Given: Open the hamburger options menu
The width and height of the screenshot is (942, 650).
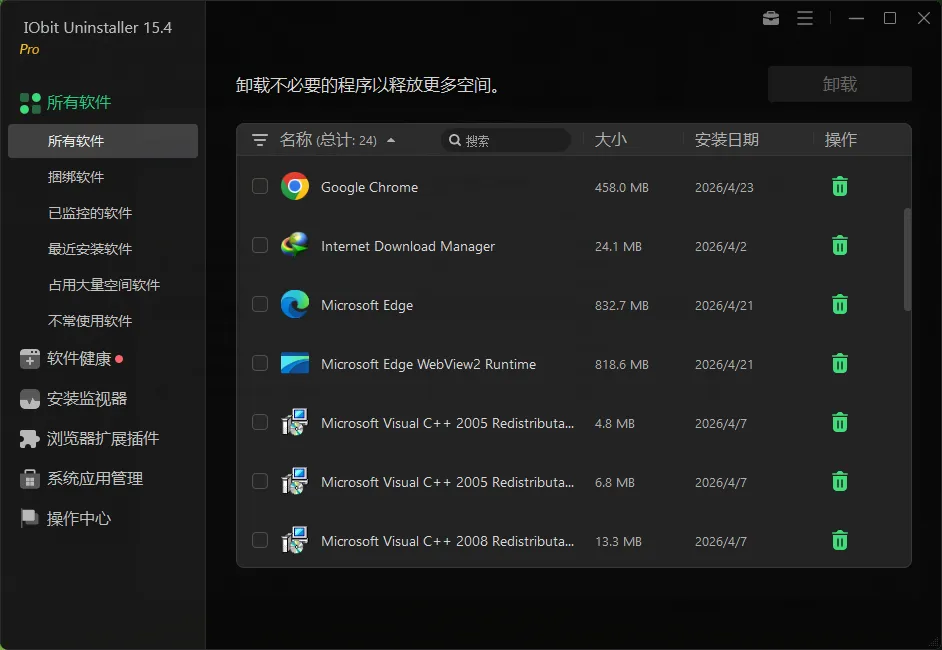Looking at the screenshot, I should tap(805, 19).
